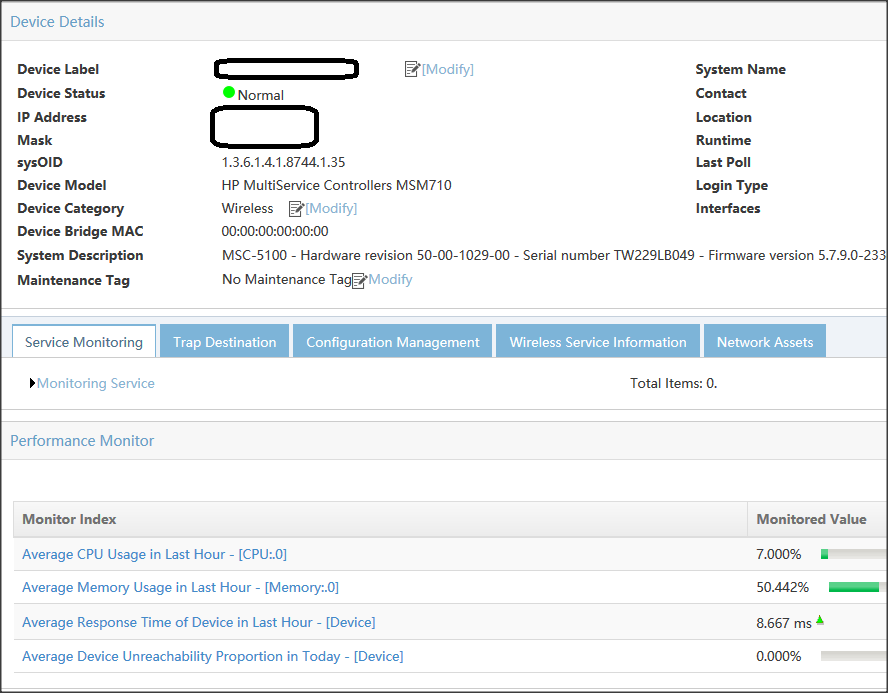The image size is (888, 693).
Task: Click the Location field label
Action: point(724,117)
